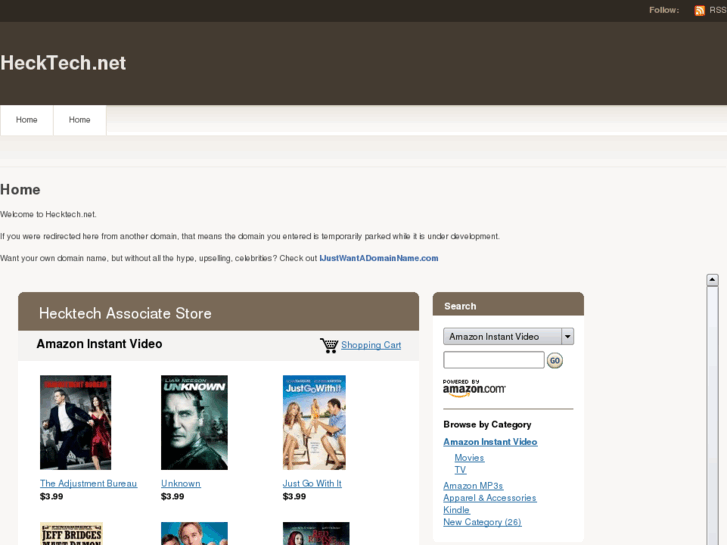Click the $3.99 price under Just Go With It
The image size is (727, 545).
pyautogui.click(x=294, y=497)
